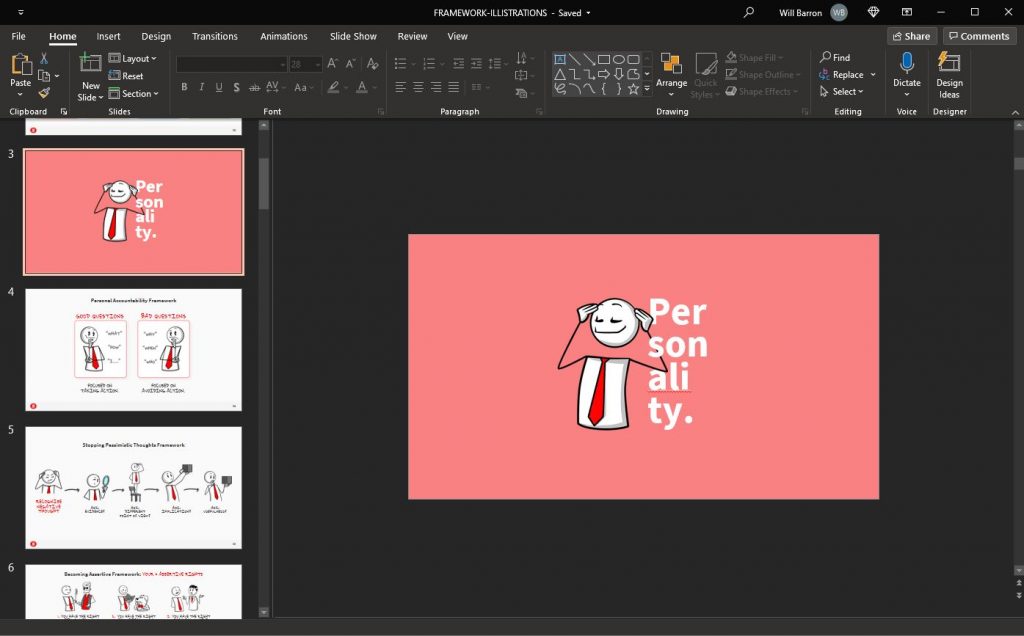
Task: Open the Slide Show tab
Action: pos(353,36)
